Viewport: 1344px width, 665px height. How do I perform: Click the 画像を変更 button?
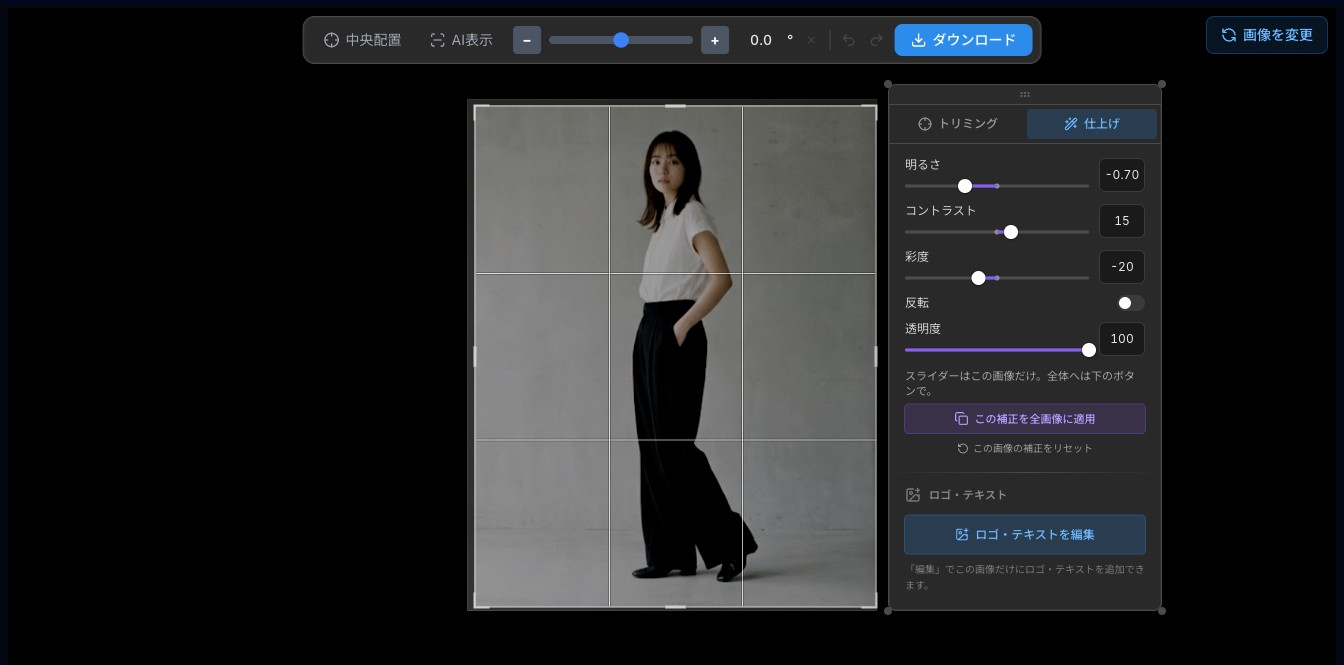click(x=1267, y=35)
